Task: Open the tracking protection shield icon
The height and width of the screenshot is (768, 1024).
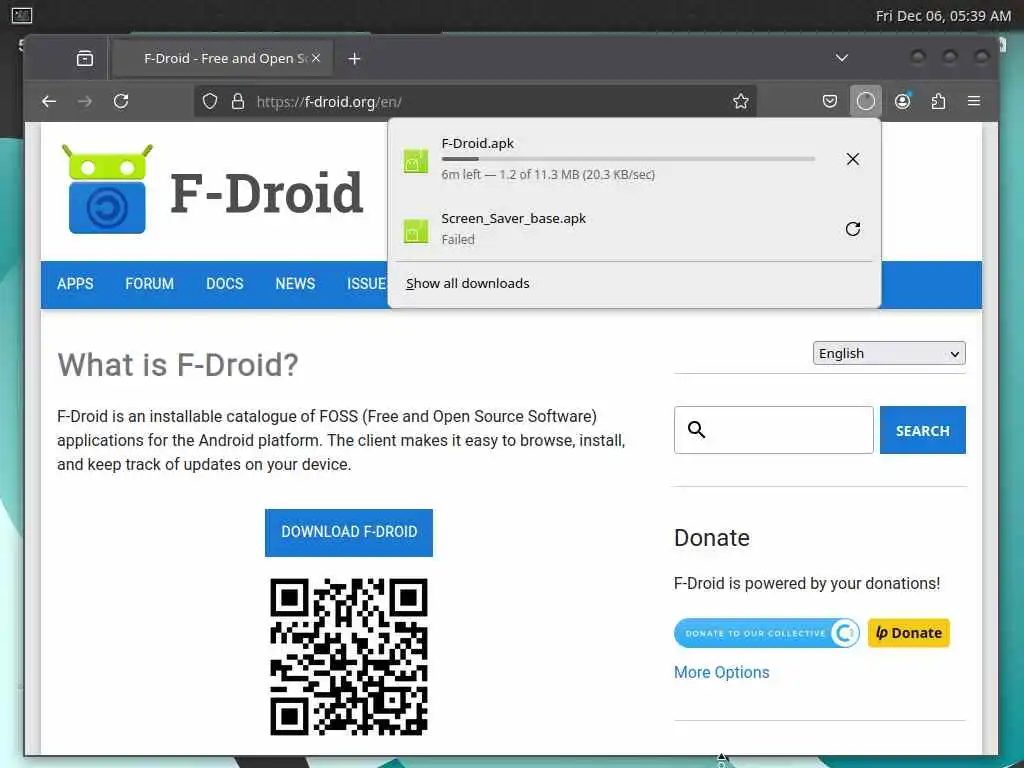Action: click(x=210, y=101)
